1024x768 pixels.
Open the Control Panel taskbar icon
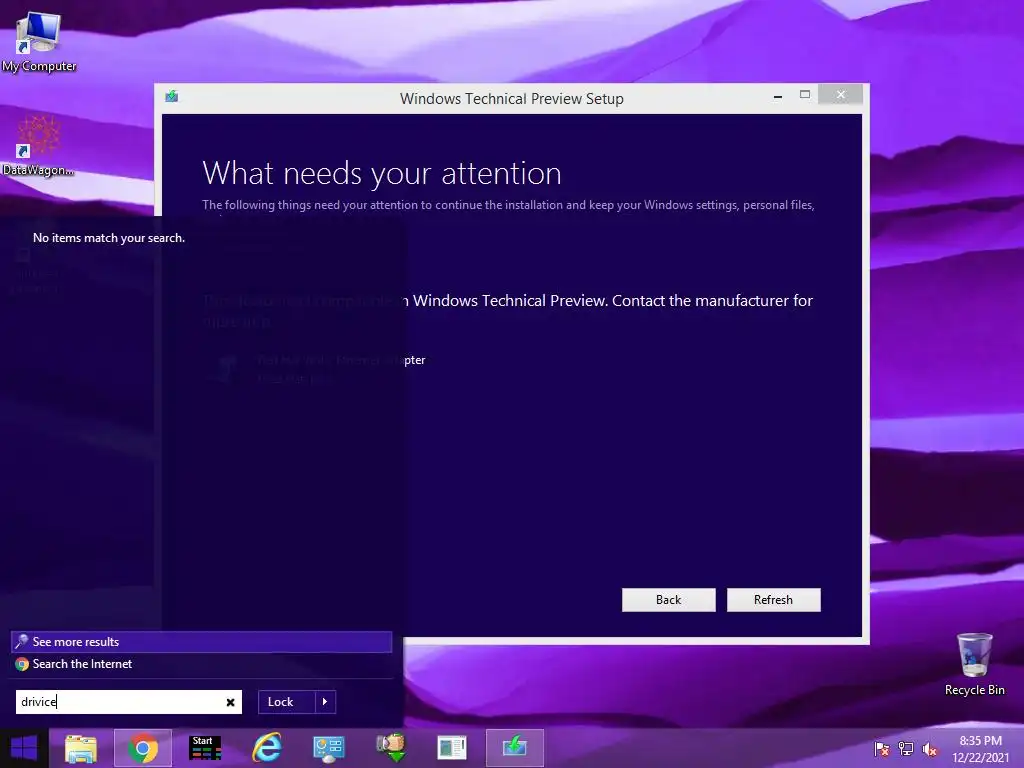tap(328, 748)
